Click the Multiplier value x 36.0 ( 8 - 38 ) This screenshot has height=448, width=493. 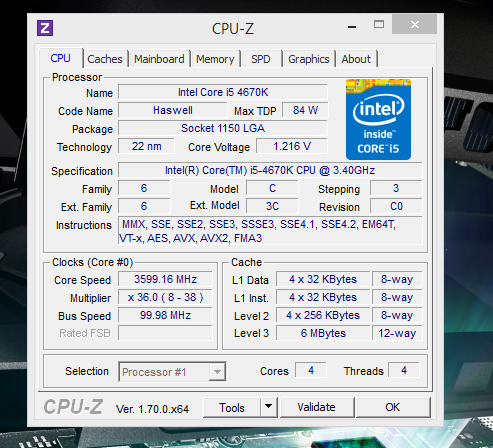pos(165,297)
